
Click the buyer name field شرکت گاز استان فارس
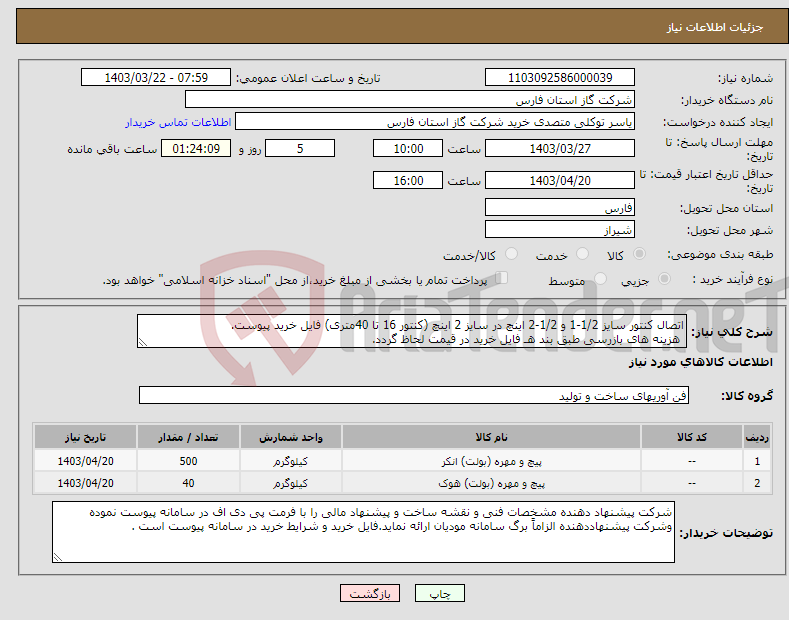pos(410,100)
